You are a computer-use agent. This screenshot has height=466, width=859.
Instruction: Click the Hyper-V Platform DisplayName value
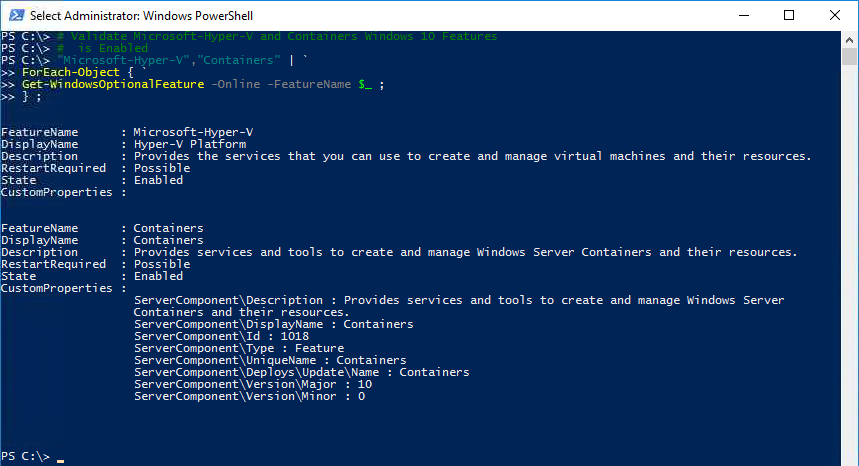[190, 144]
